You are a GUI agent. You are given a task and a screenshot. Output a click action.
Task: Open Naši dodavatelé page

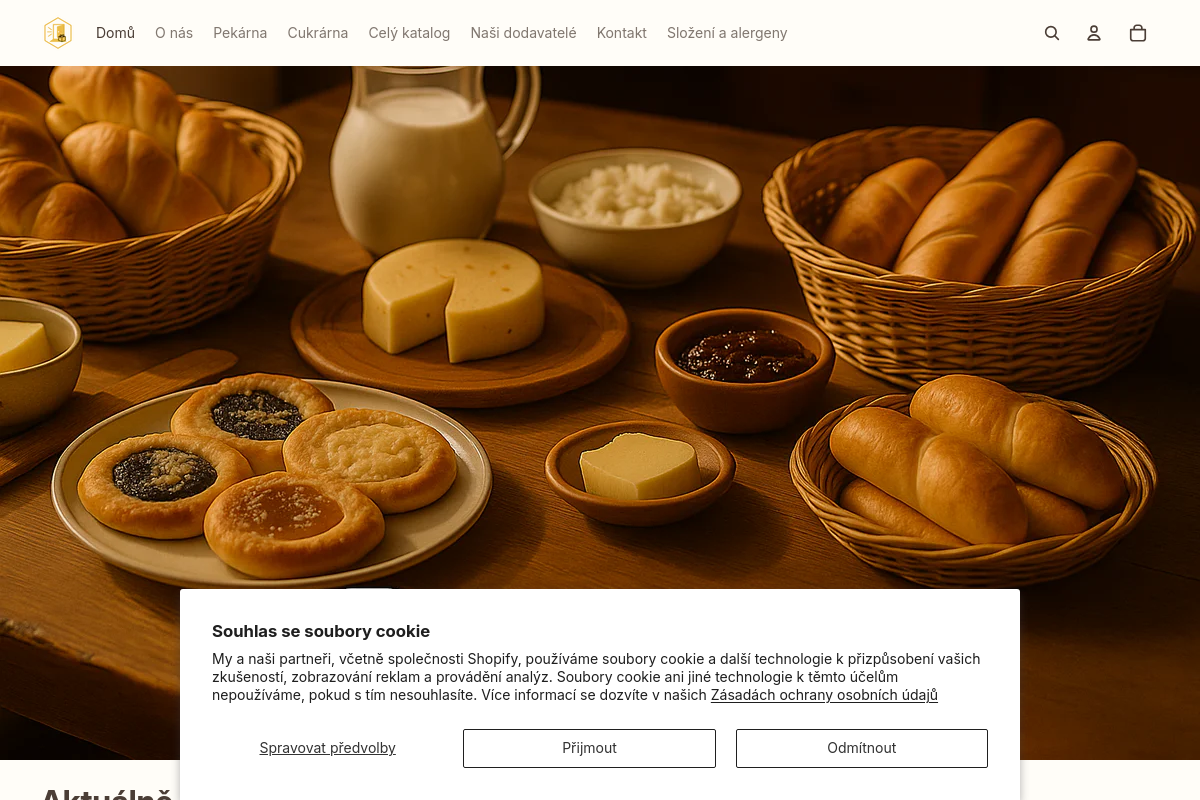[x=523, y=33]
